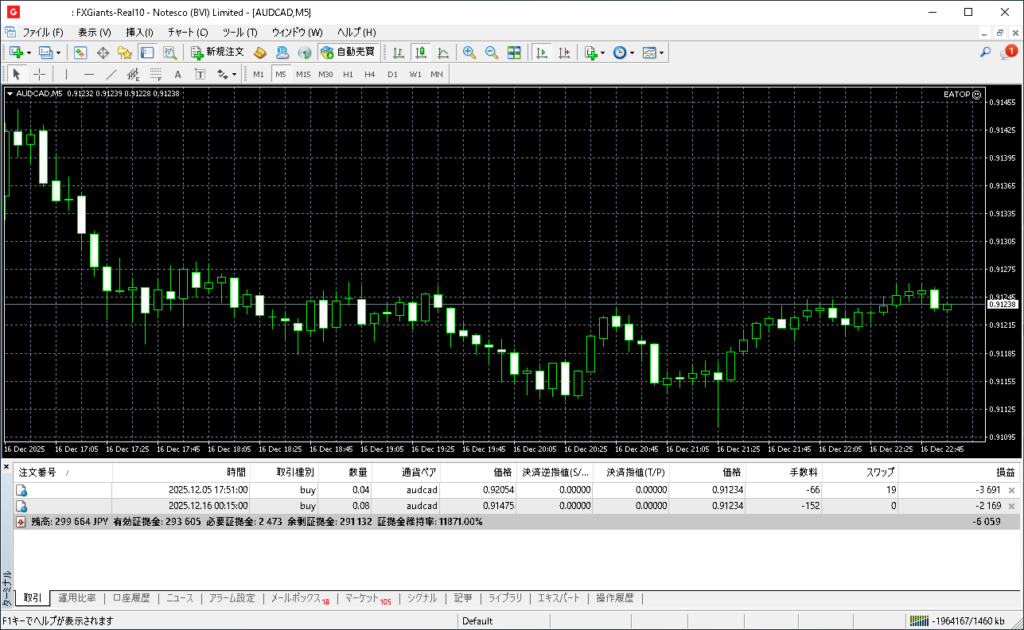Select the trendline drawing tool
This screenshot has height=630, width=1024.
(x=111, y=74)
